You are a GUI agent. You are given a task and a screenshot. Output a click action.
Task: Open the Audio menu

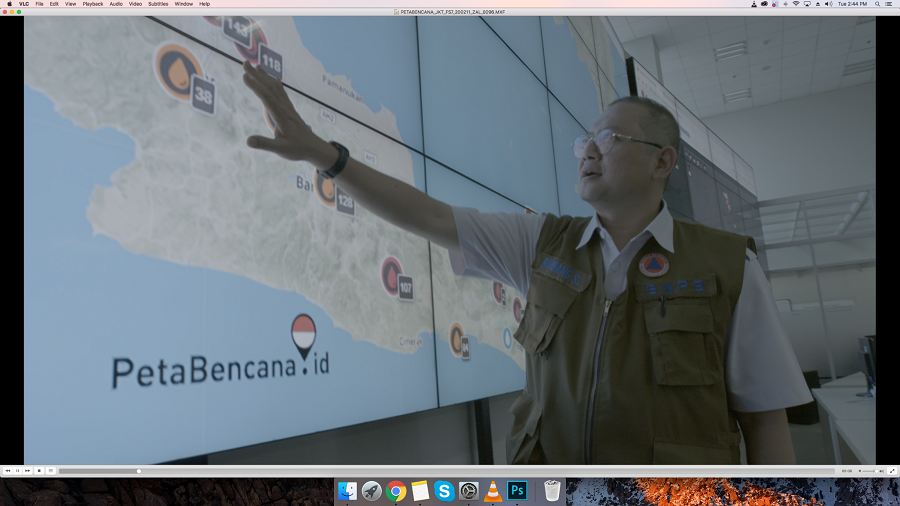click(116, 4)
